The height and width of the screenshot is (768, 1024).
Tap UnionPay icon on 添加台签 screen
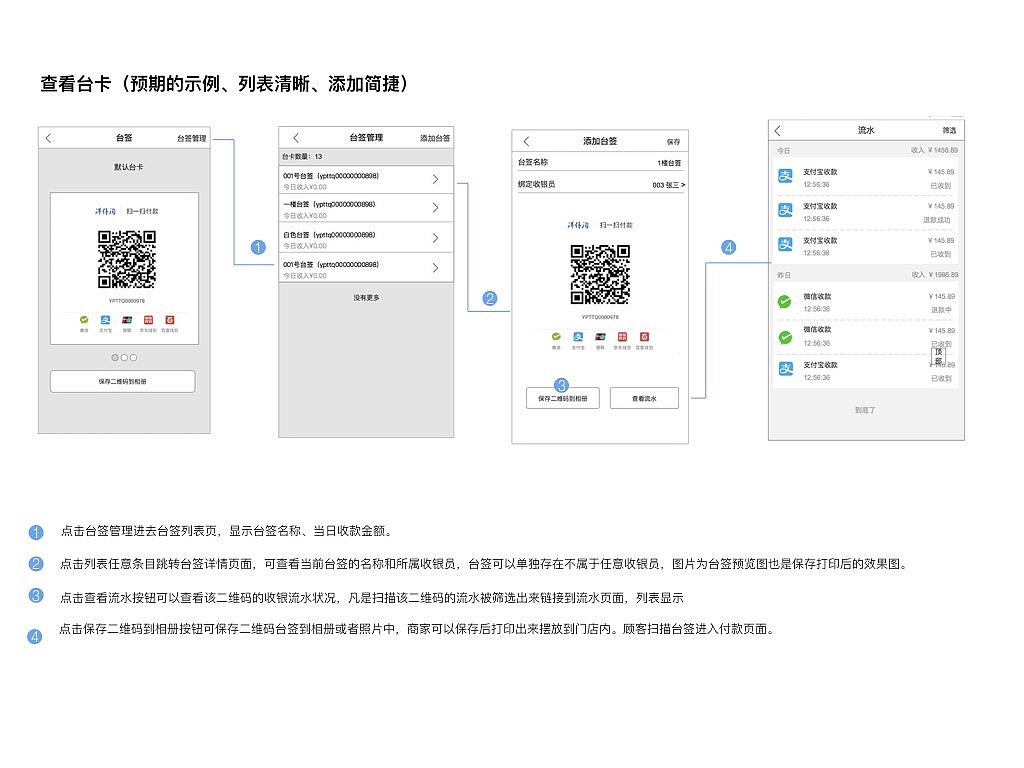tap(600, 337)
